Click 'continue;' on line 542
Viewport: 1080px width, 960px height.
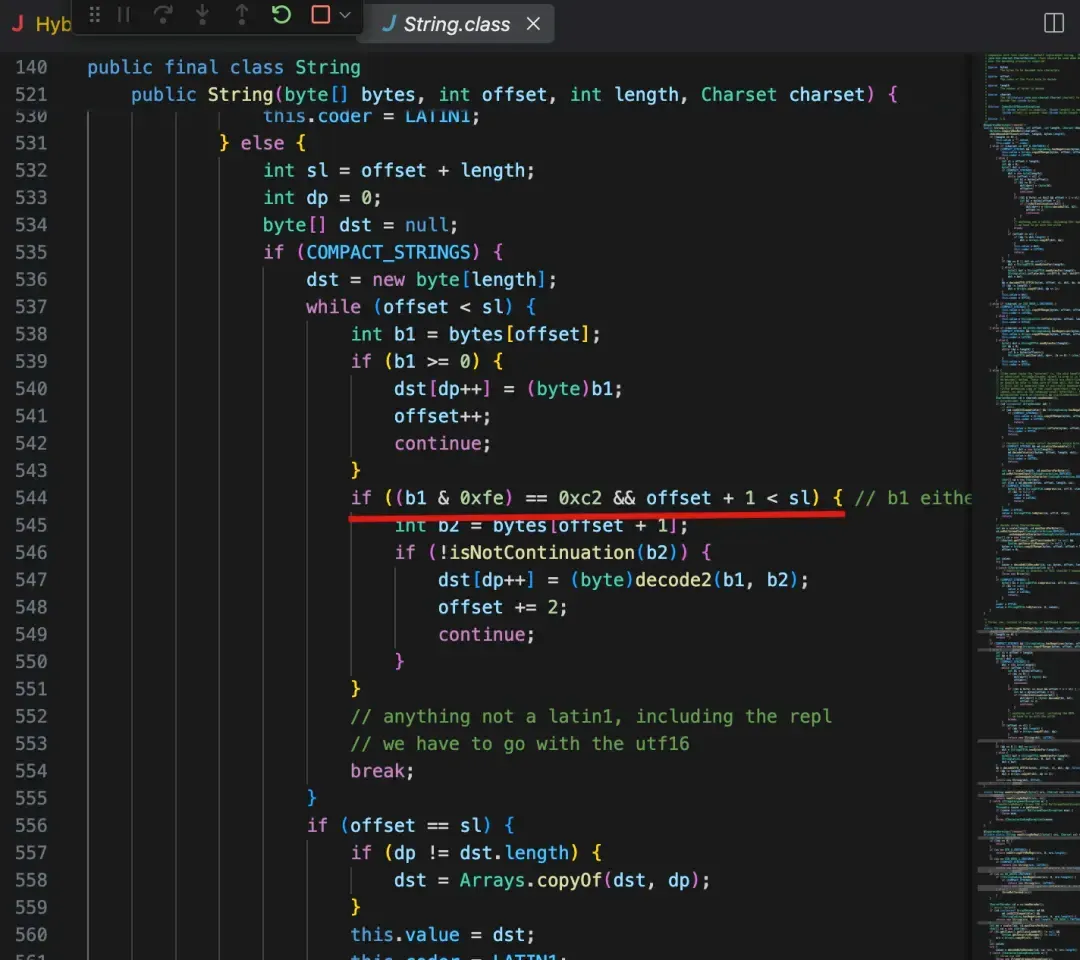click(x=442, y=444)
